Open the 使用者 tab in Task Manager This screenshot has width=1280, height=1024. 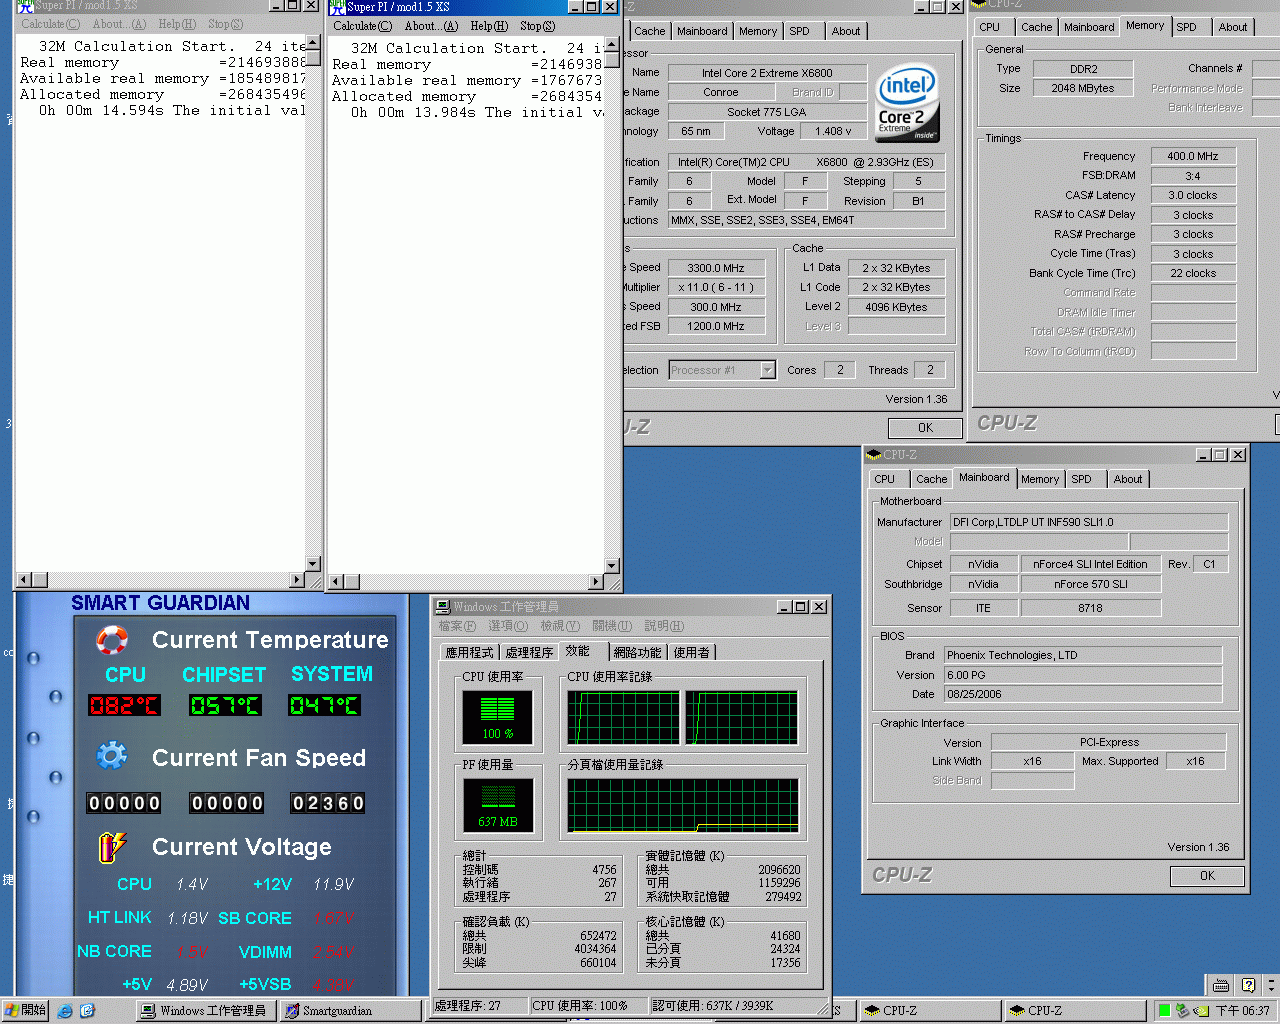tap(691, 652)
